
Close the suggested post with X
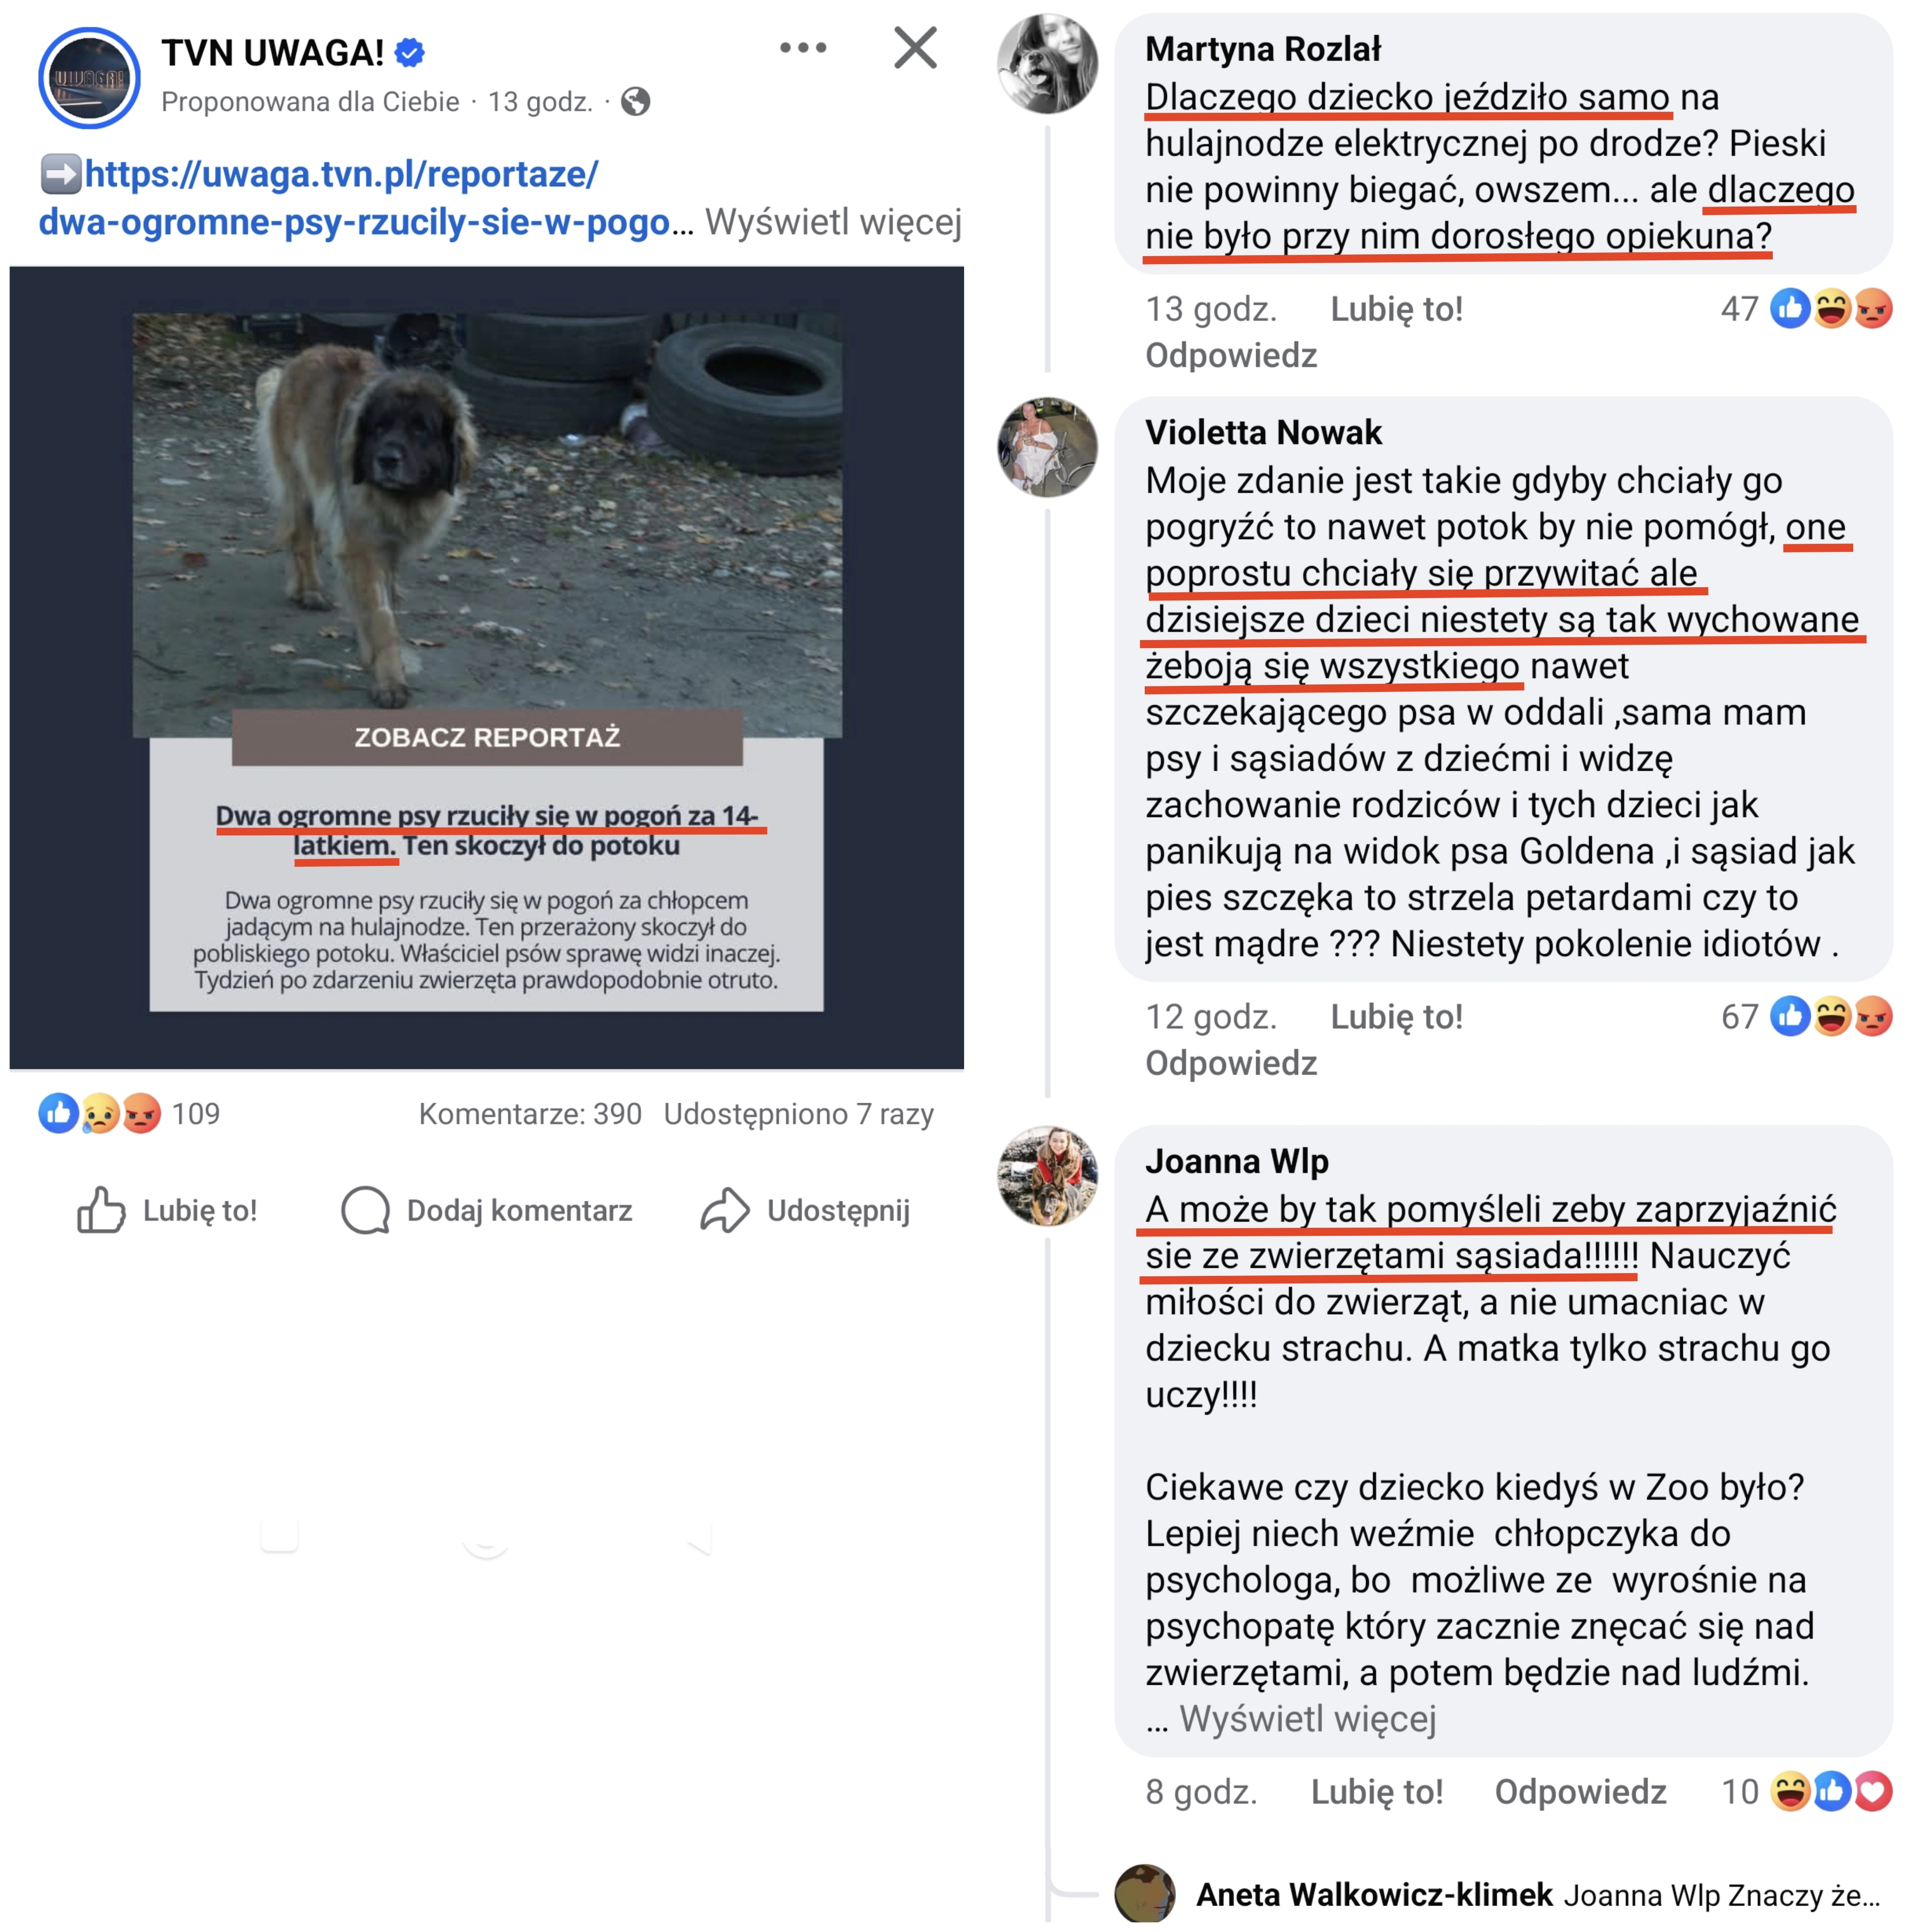pos(915,48)
